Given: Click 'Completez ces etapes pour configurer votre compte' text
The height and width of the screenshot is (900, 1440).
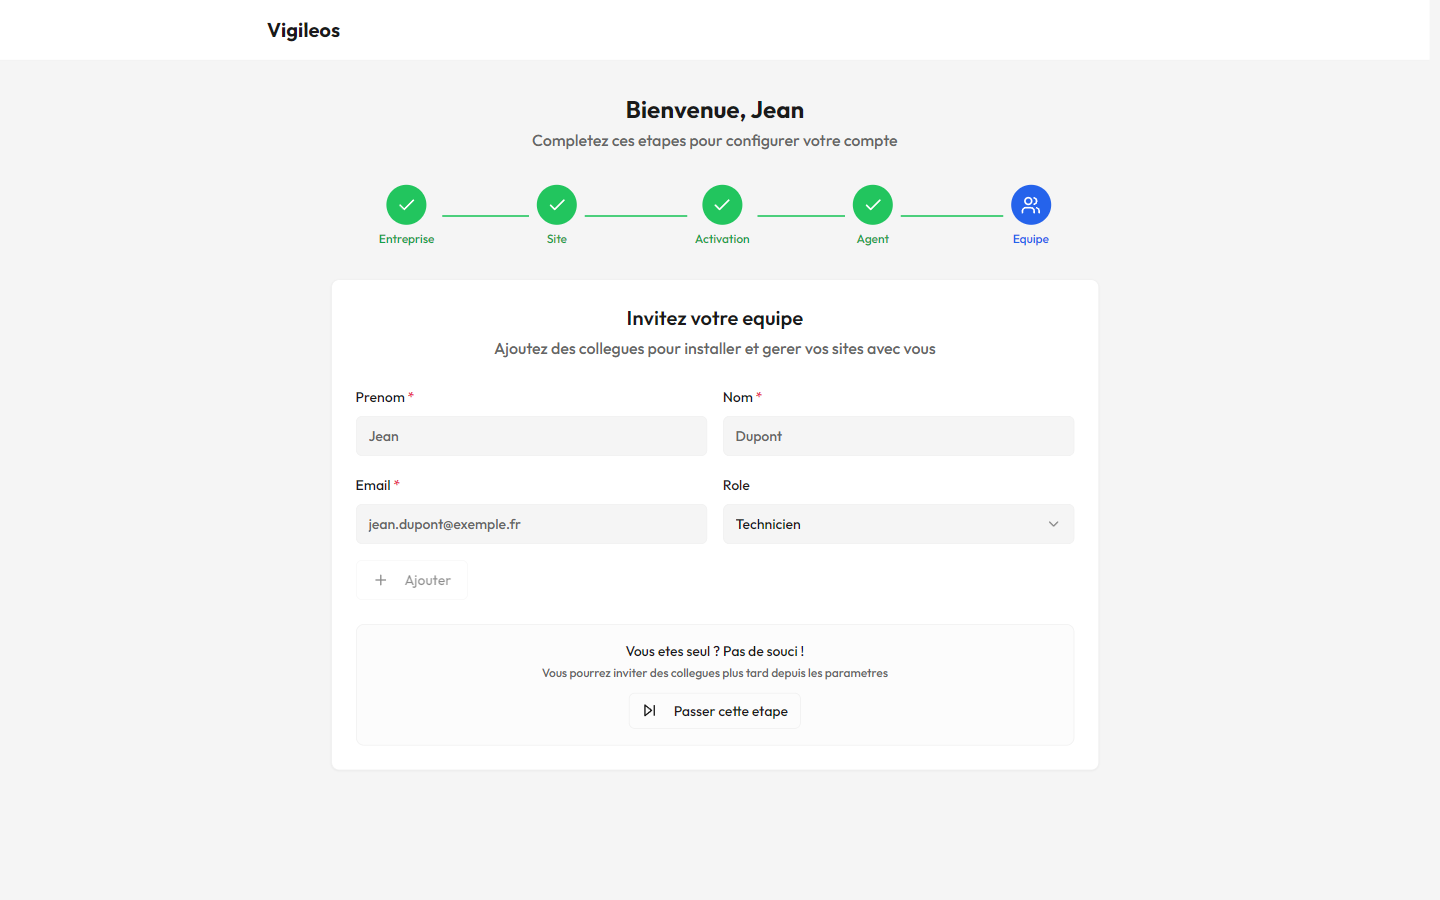Looking at the screenshot, I should 715,141.
